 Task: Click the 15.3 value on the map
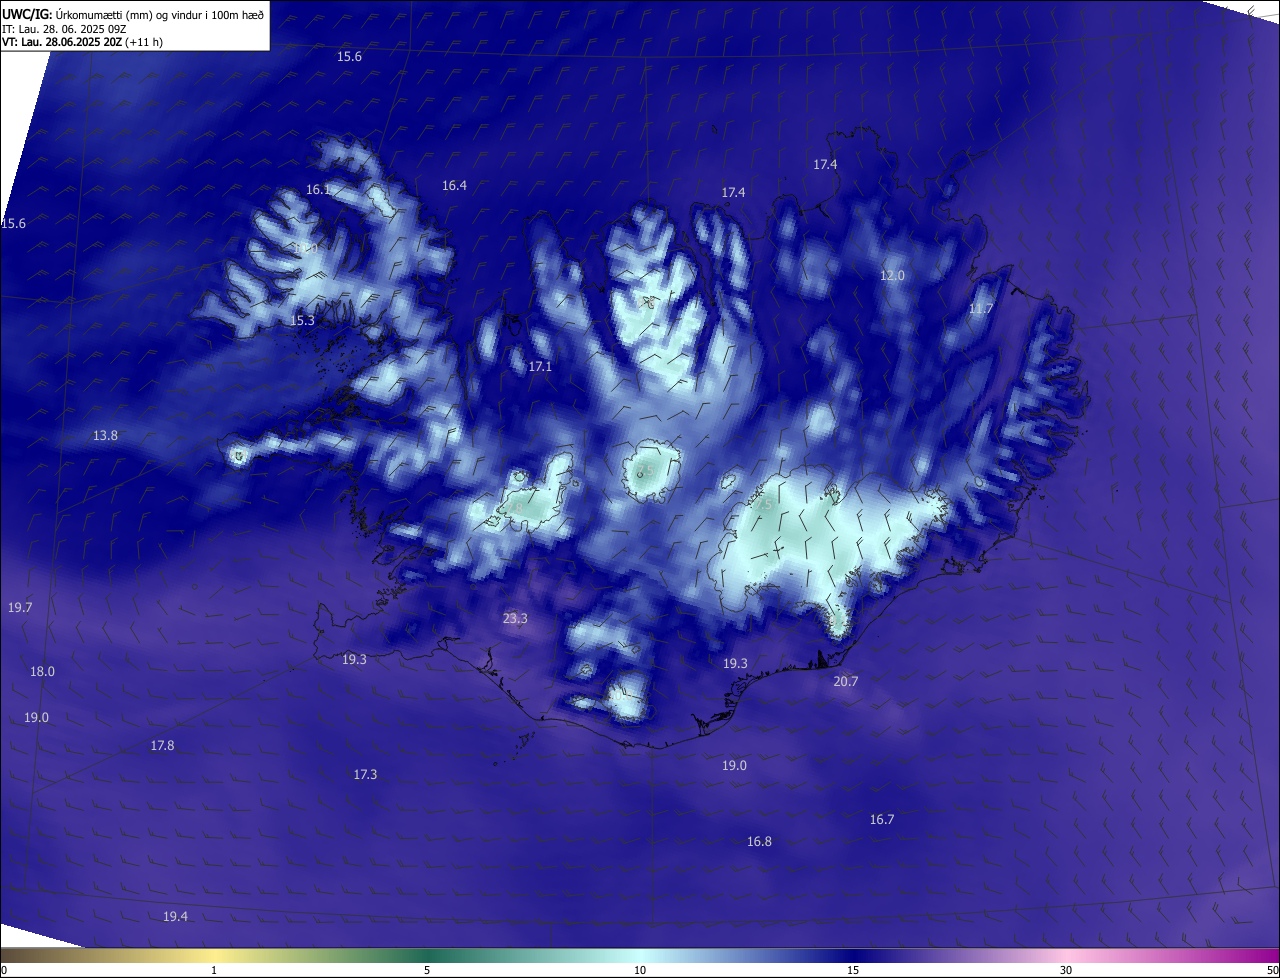(303, 320)
